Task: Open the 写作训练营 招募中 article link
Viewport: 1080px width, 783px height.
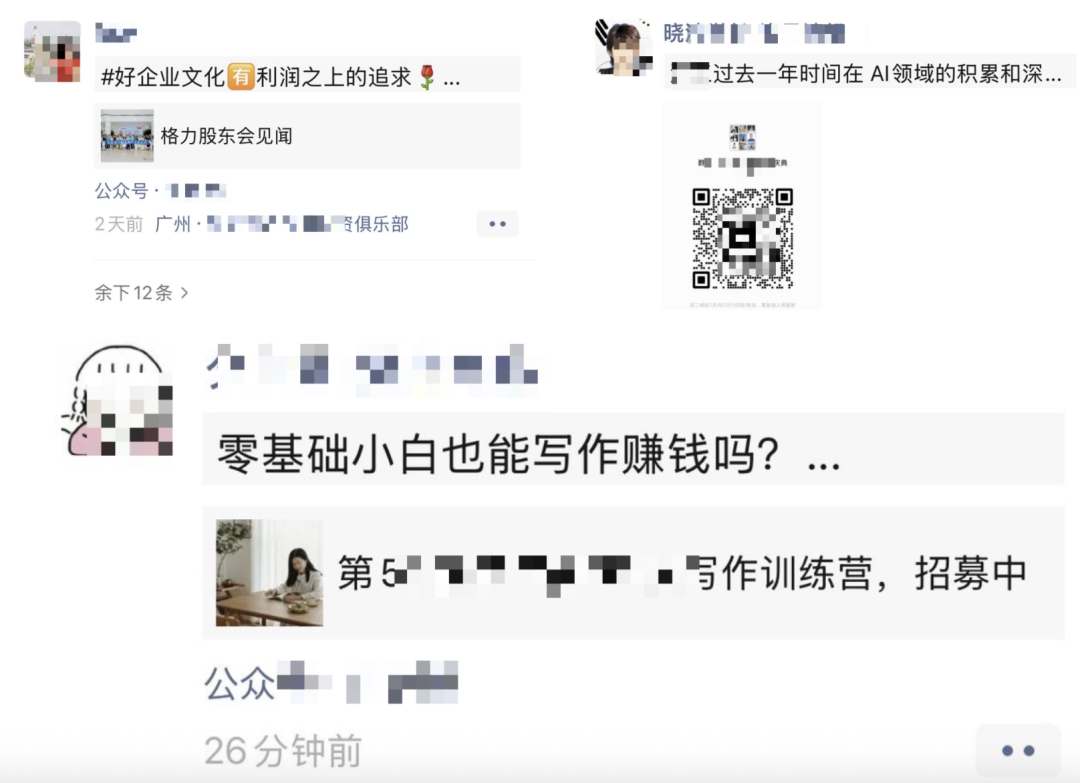Action: pyautogui.click(x=633, y=572)
